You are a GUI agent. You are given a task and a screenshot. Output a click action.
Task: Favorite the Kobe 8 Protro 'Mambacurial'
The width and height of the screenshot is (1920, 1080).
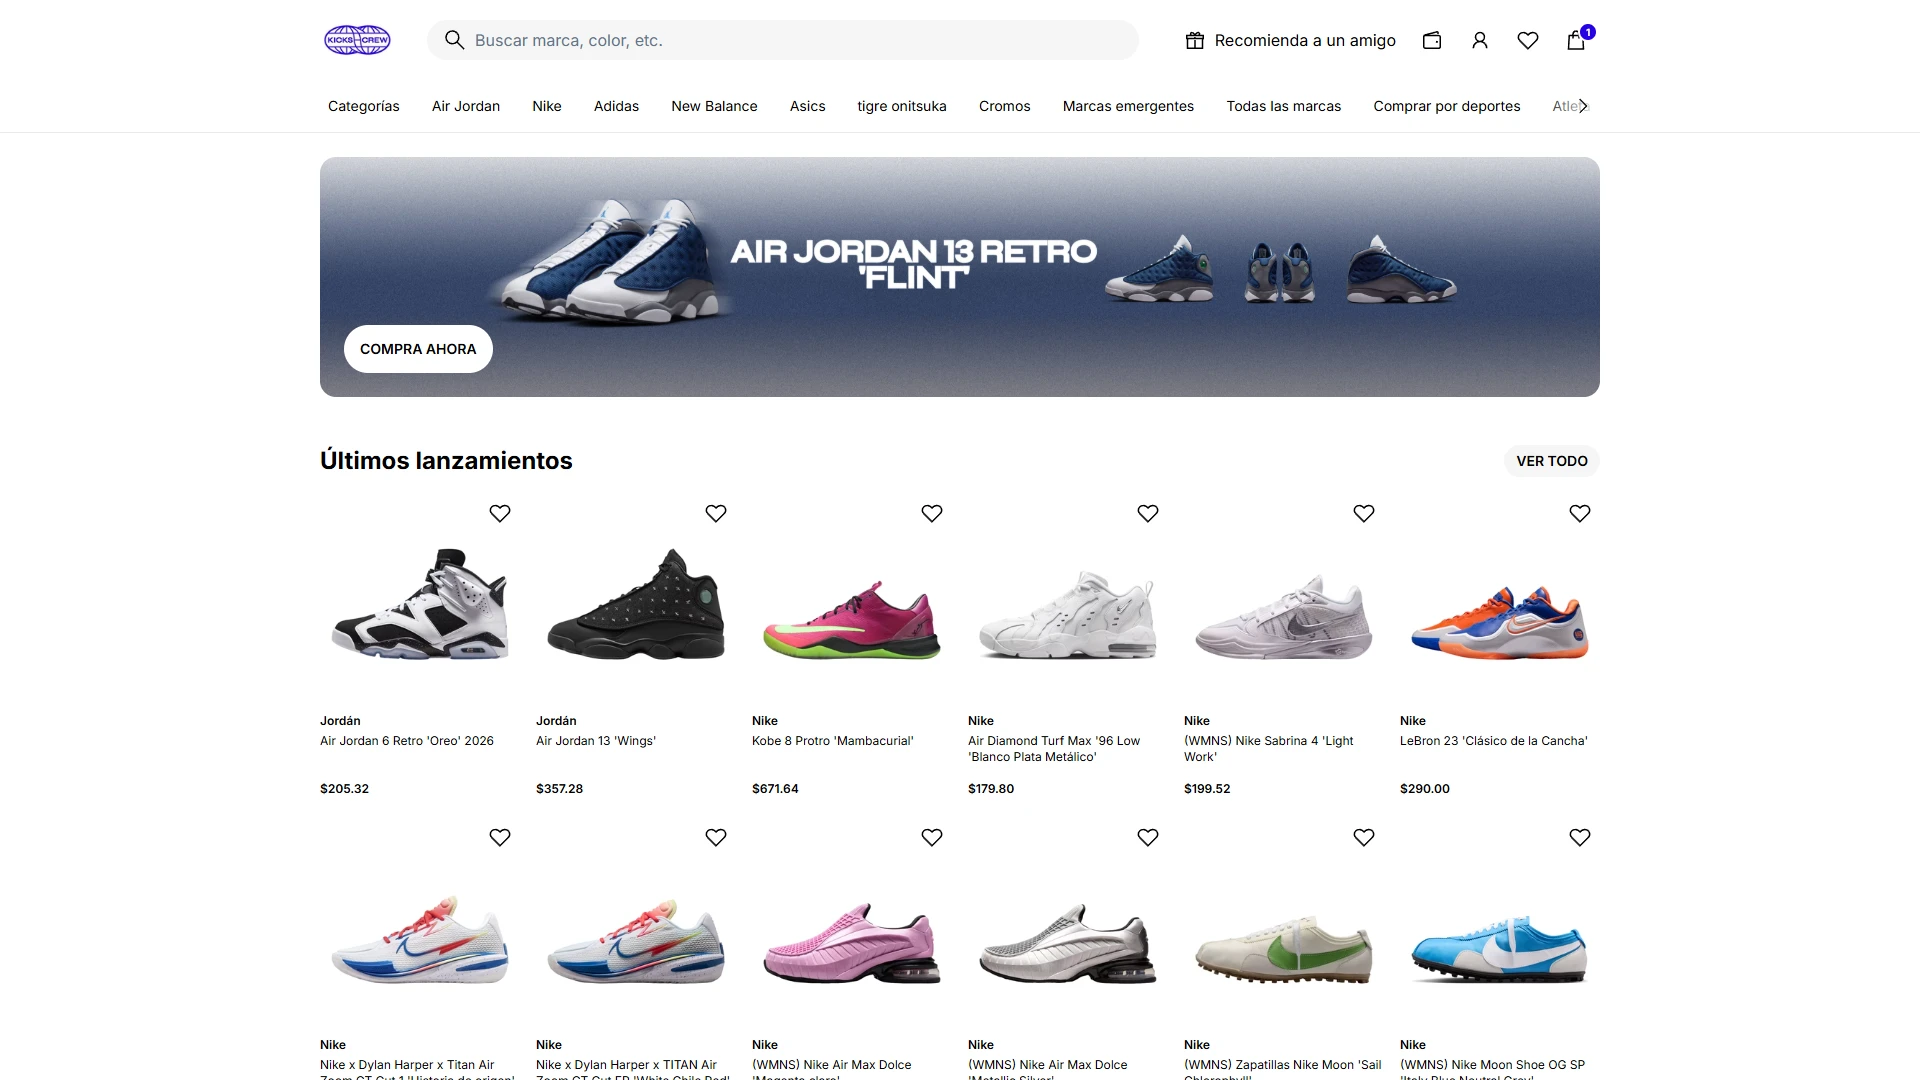tap(932, 513)
